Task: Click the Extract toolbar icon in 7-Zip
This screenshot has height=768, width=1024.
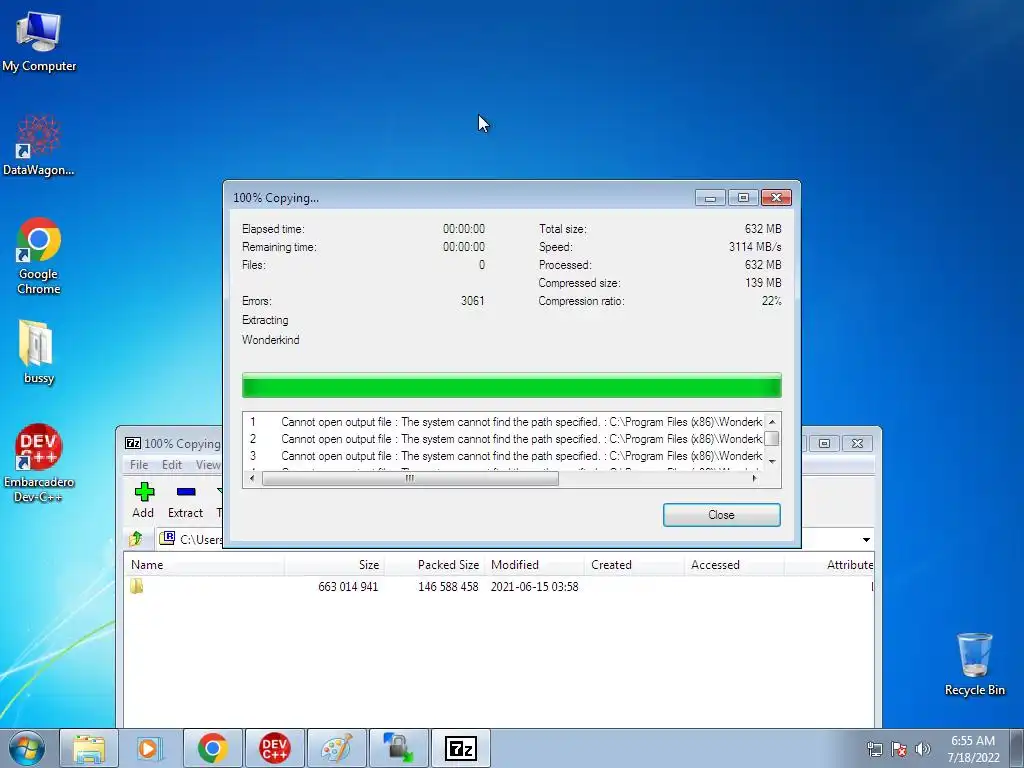Action: click(185, 500)
